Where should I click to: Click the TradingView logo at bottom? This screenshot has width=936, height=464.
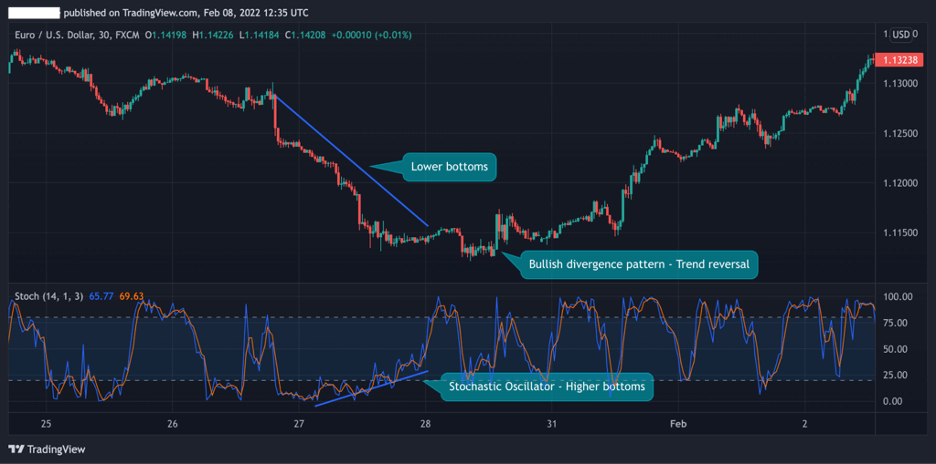coord(47,449)
